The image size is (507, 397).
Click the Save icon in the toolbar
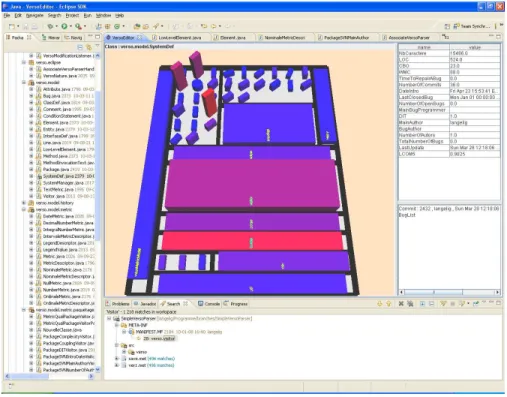tap(26, 26)
